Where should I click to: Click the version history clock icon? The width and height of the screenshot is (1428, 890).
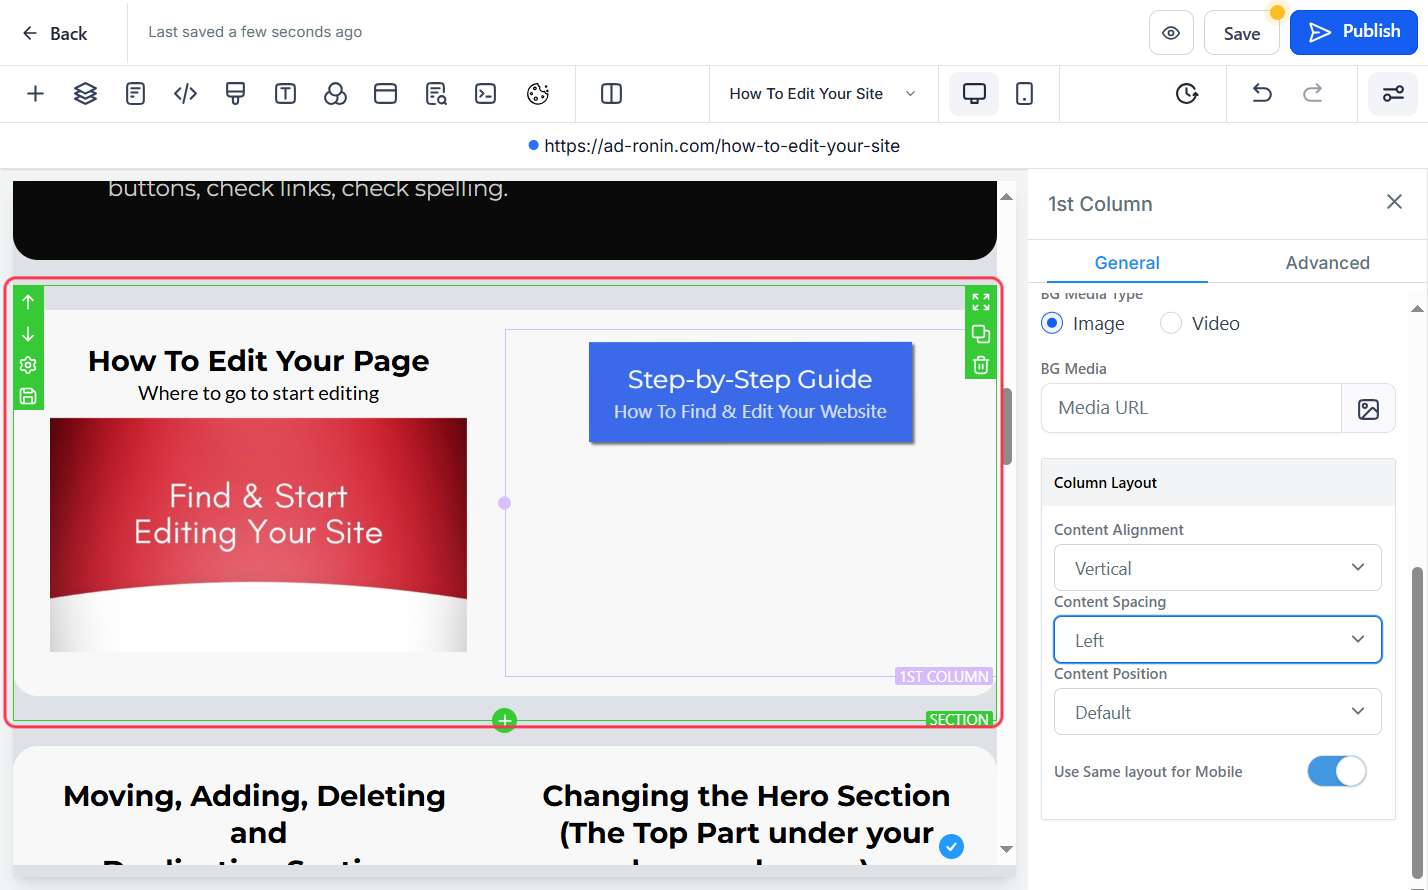[x=1187, y=94]
